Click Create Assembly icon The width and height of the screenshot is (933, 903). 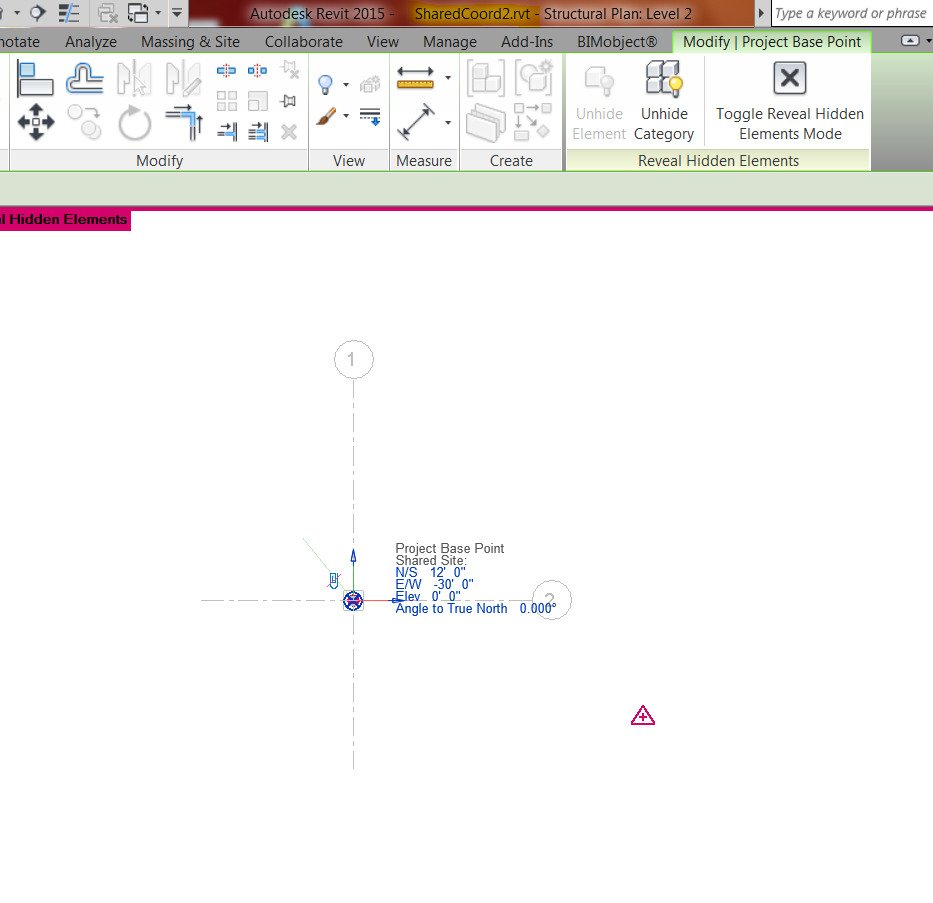486,78
